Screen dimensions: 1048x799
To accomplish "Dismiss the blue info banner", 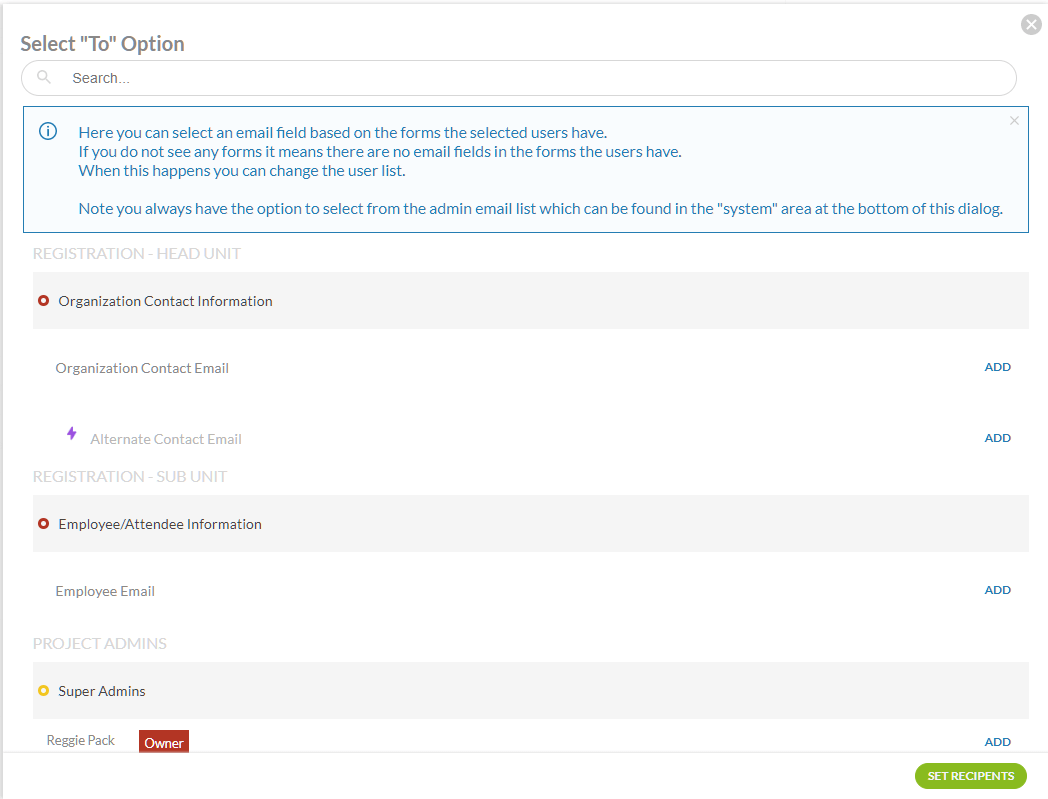I will tap(1014, 121).
